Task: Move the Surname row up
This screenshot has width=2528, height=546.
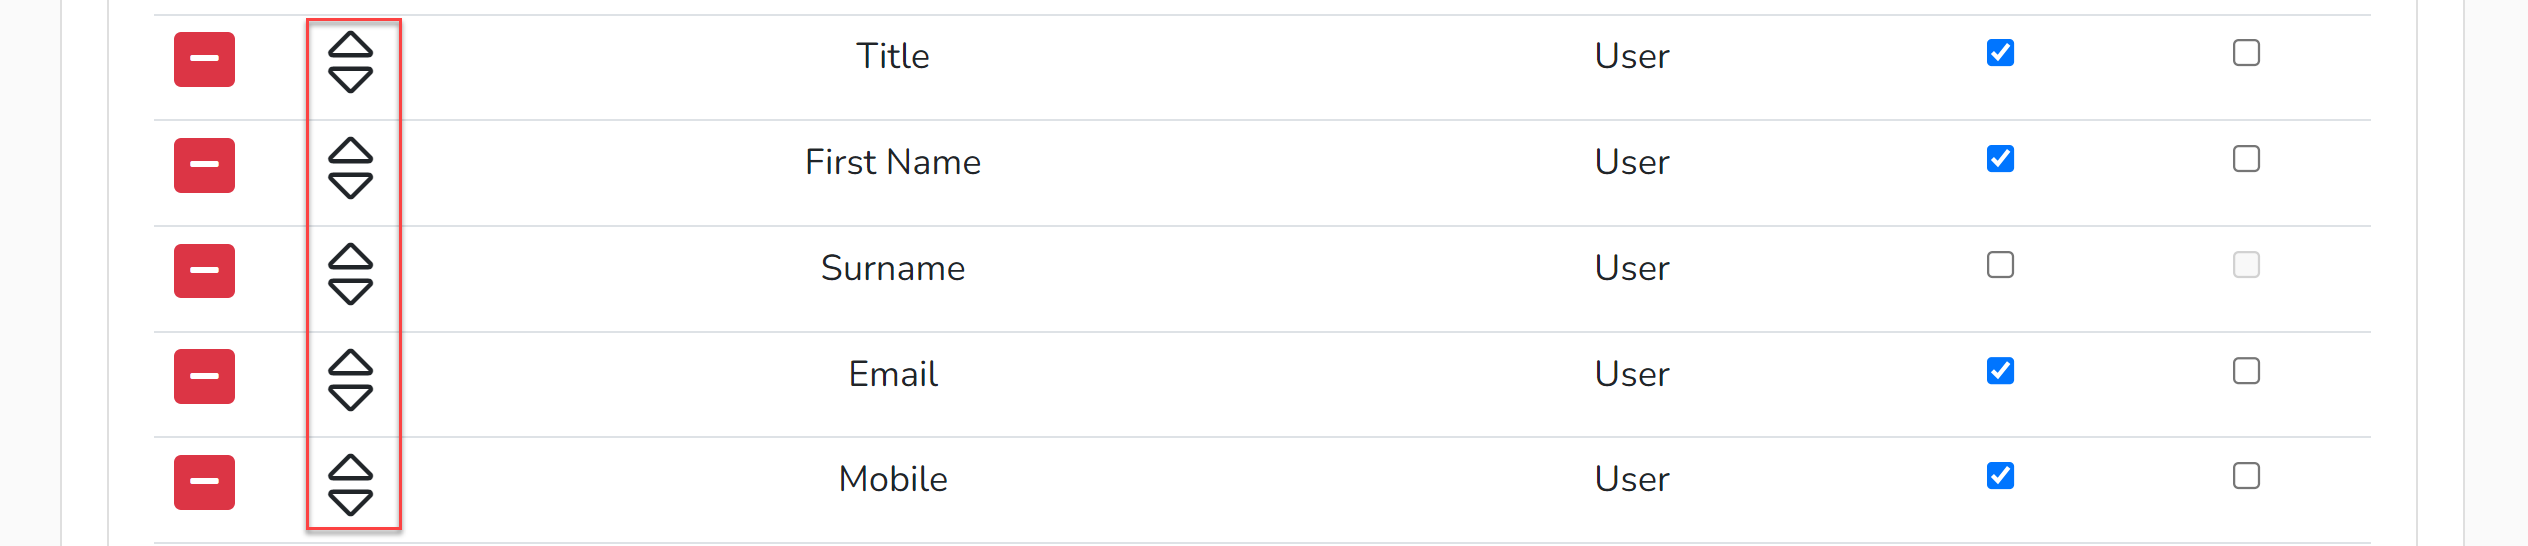Action: click(350, 256)
